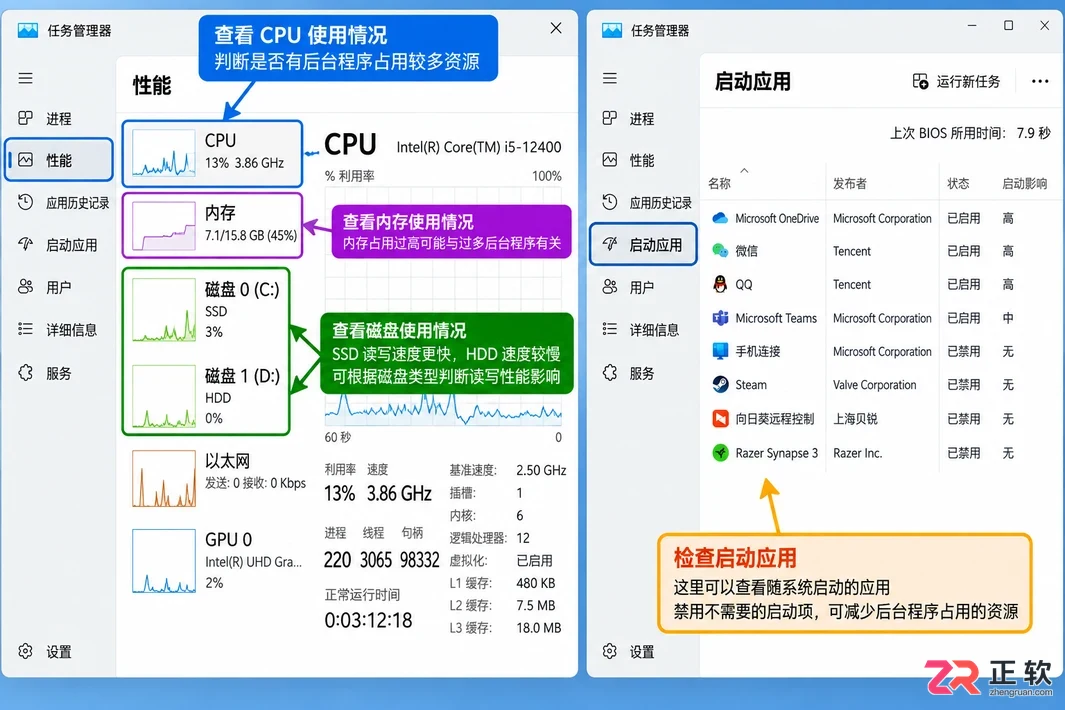Select 磁盘 0 (C:) SSD graph thumbnail
Viewport: 1065px width, 710px height.
(x=164, y=310)
